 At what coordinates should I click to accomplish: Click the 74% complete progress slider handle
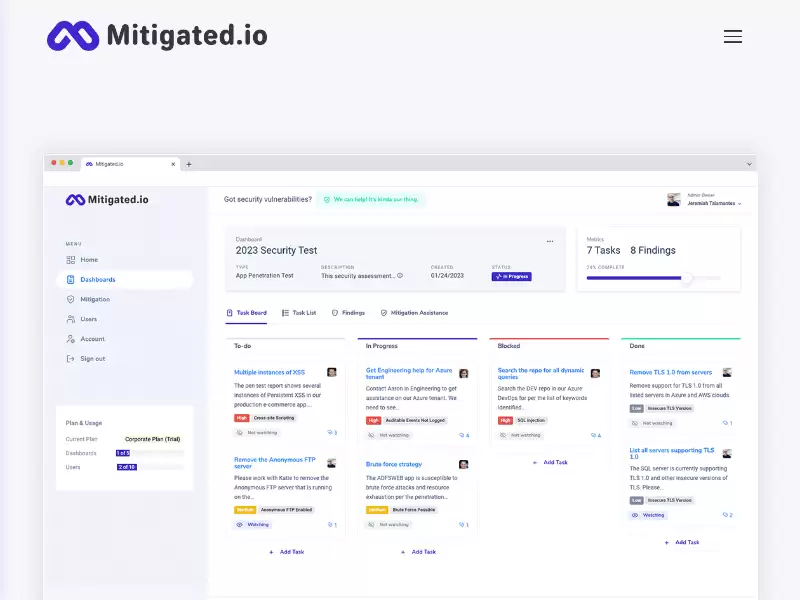[687, 278]
